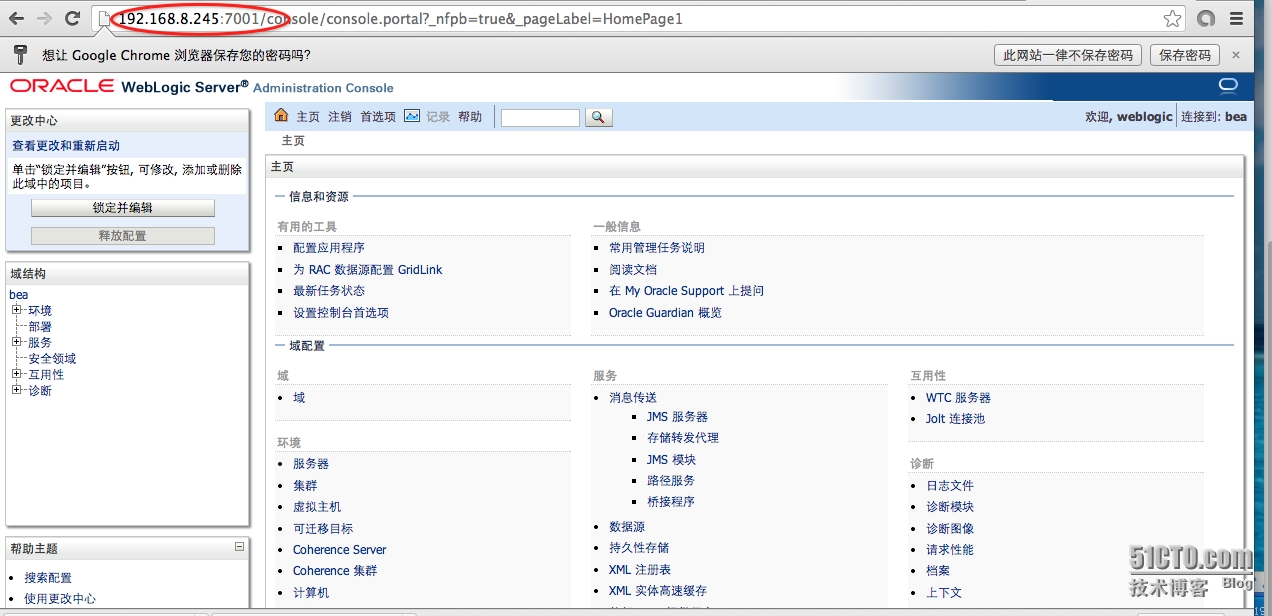Open the JMS 模块 link
The image size is (1272, 616).
coord(671,460)
